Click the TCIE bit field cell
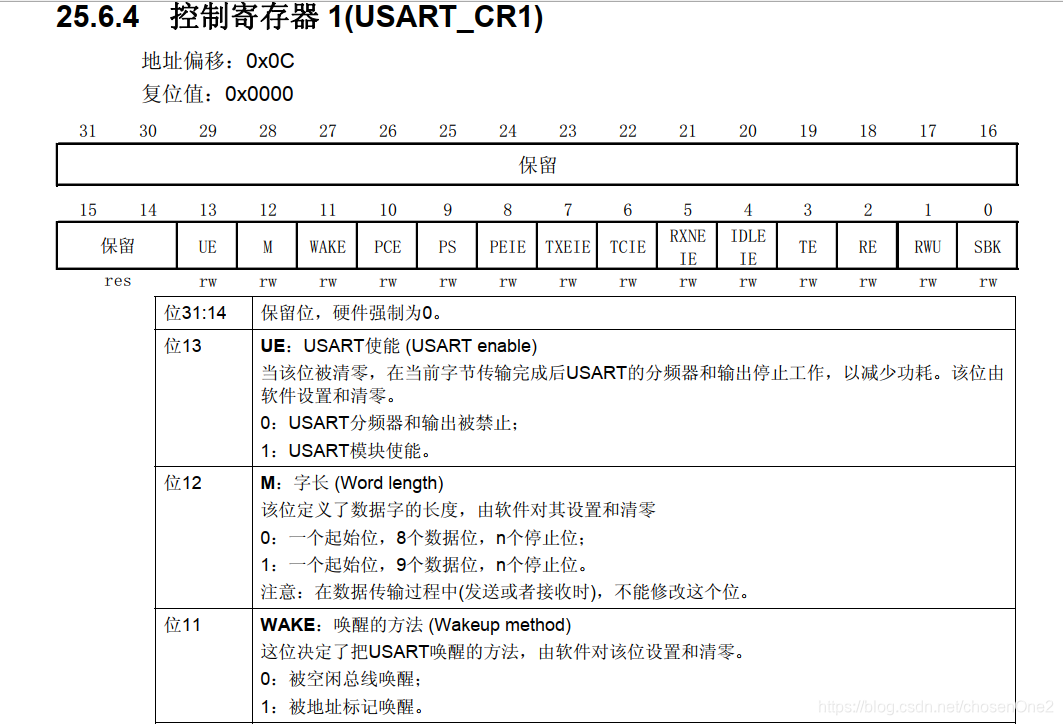The image size is (1063, 725). [628, 246]
